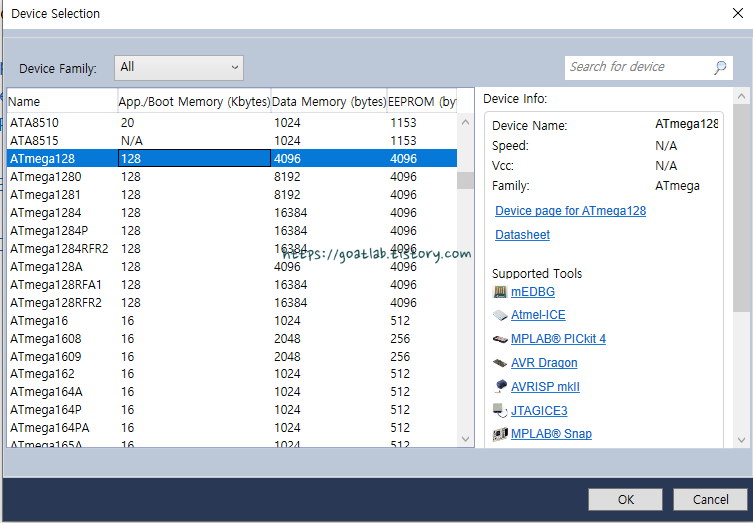Select the ATmega128A device row
Screen dimensions: 753x523
point(232,267)
